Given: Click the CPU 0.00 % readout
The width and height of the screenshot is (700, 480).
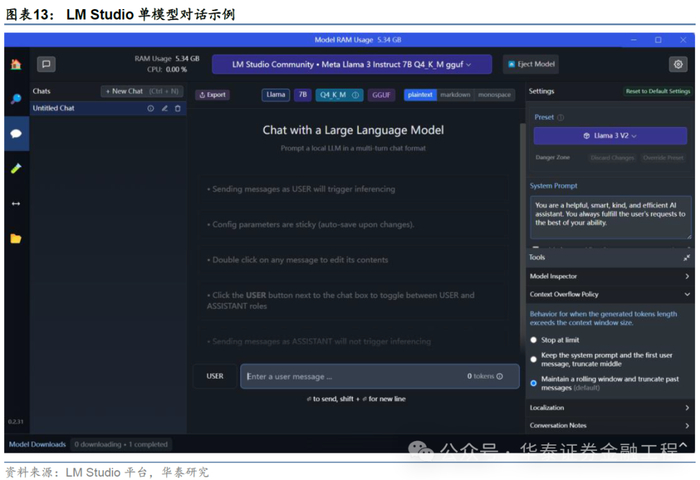Looking at the screenshot, I should click(x=167, y=70).
